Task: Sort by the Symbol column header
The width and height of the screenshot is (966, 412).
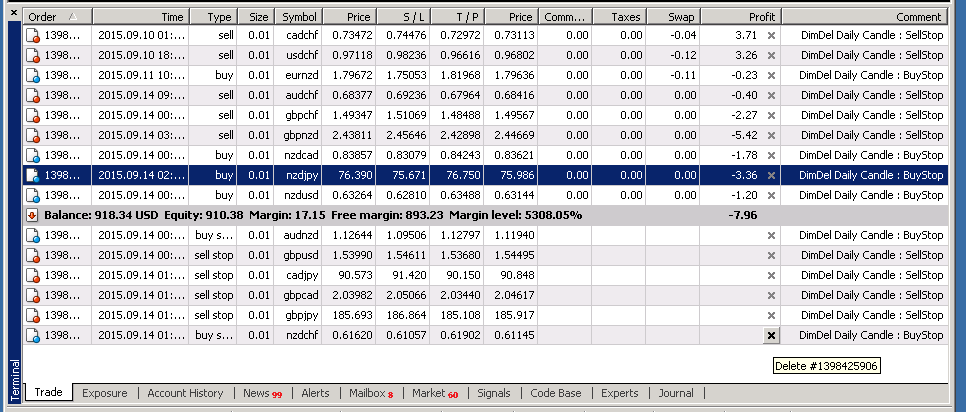Action: tap(298, 17)
